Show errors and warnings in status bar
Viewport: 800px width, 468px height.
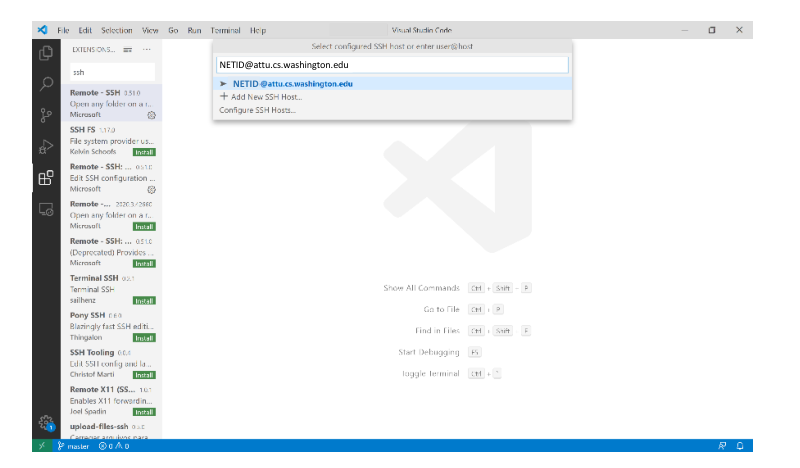pos(114,446)
